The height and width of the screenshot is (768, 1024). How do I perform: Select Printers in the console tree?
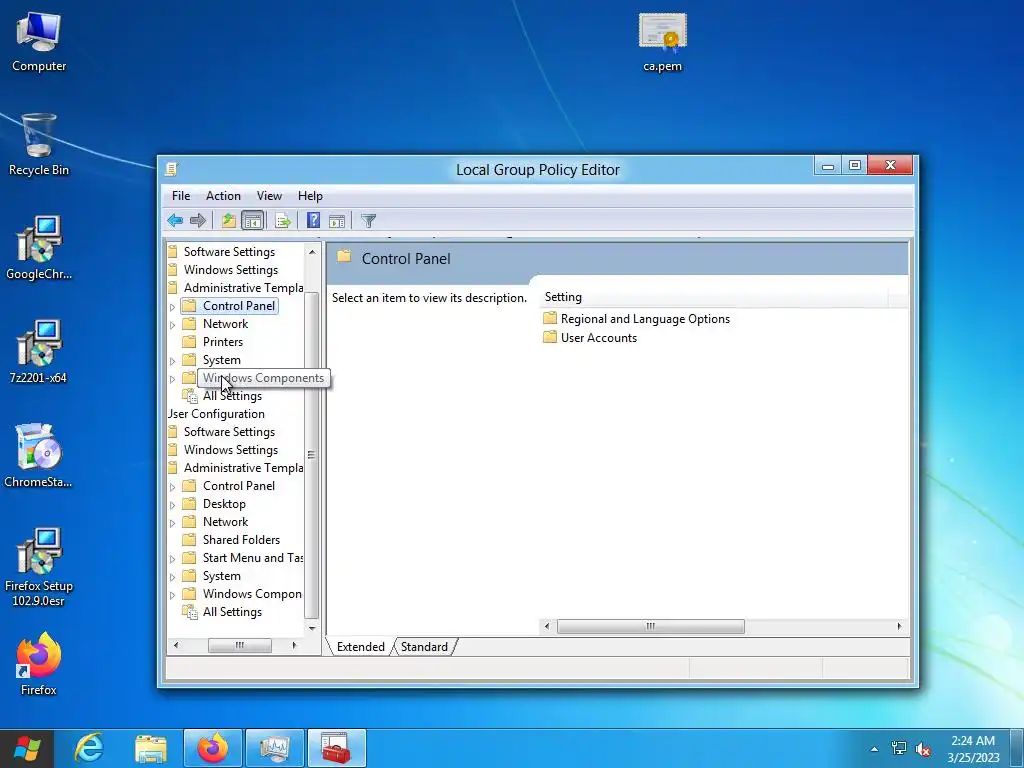point(223,342)
